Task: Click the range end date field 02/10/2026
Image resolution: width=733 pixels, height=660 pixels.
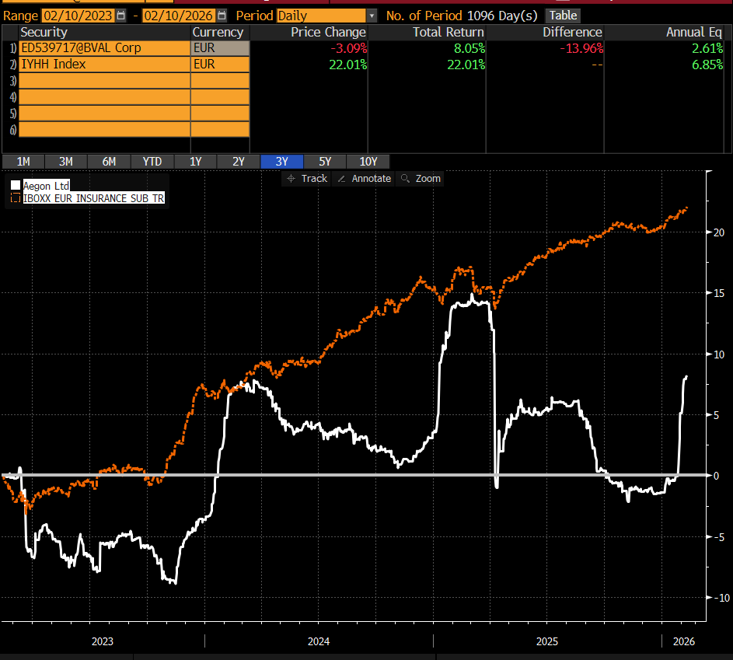Action: coord(177,16)
